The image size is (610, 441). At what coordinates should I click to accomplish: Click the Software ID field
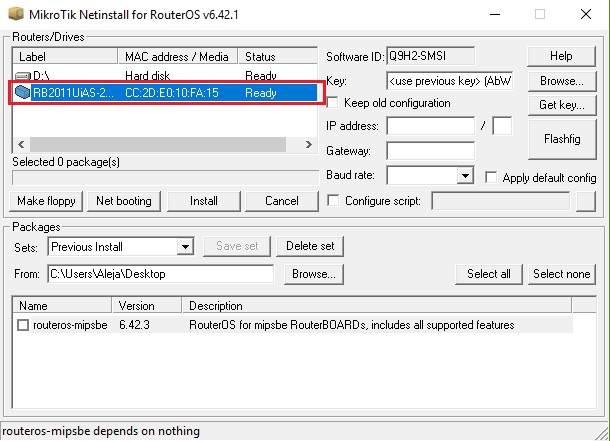(x=431, y=56)
